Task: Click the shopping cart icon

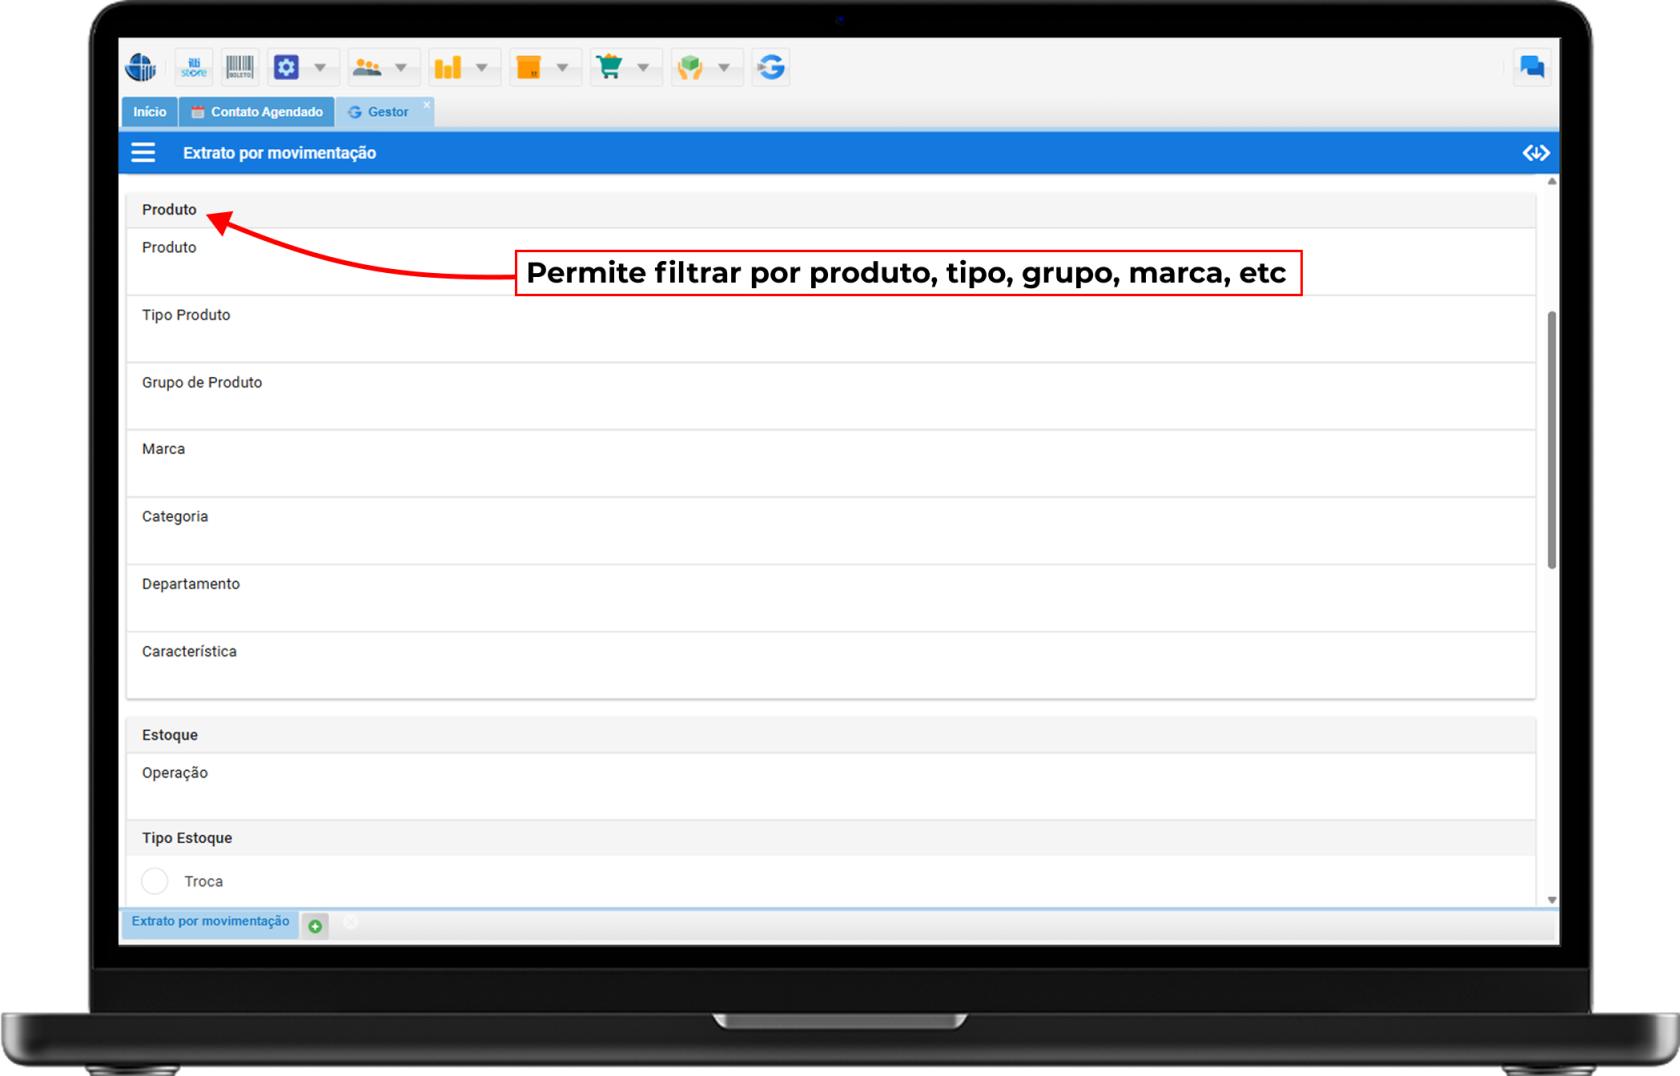Action: pos(609,67)
